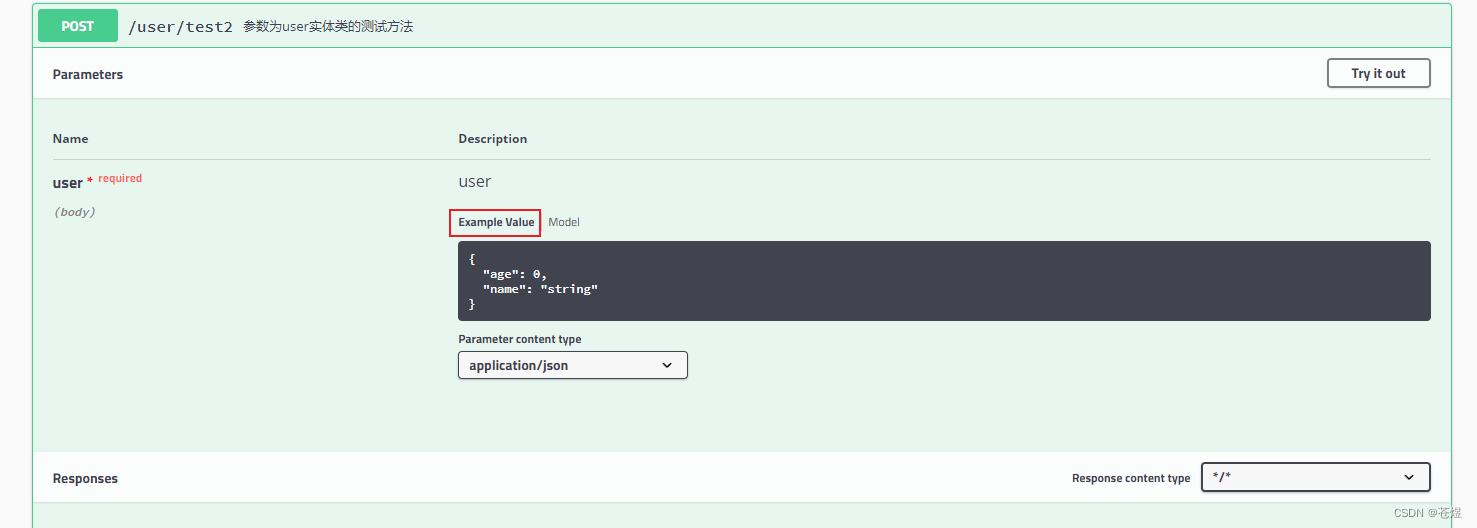
Task: Click the user parameter name
Action: tap(68, 183)
